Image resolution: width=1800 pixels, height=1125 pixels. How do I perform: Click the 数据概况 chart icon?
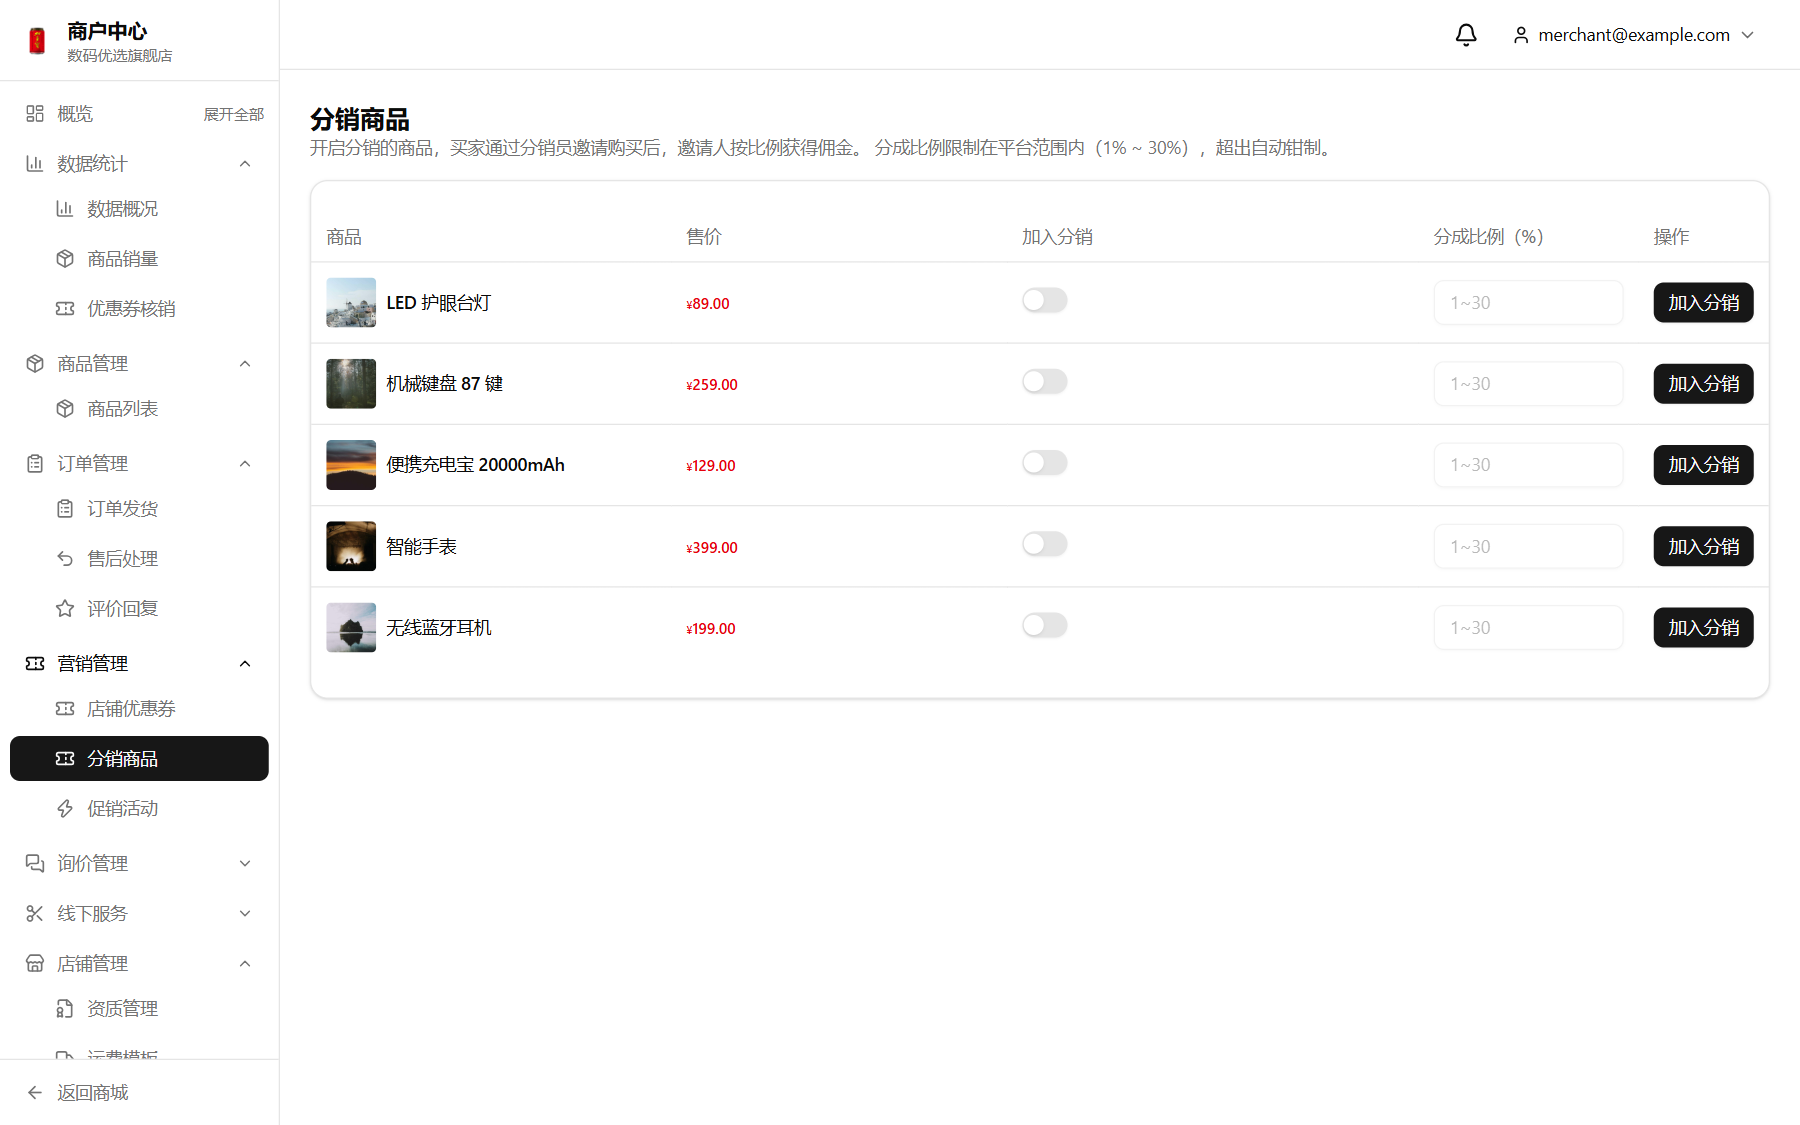65,209
